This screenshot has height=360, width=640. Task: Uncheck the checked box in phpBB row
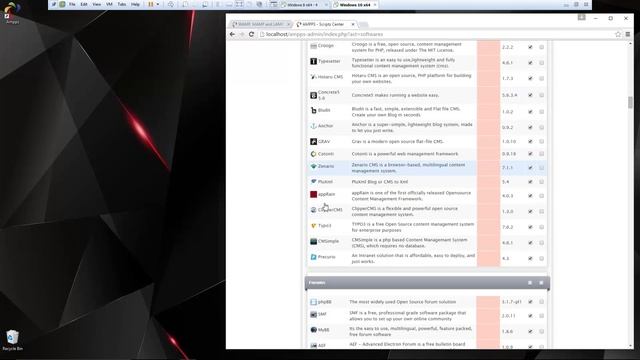click(x=530, y=302)
